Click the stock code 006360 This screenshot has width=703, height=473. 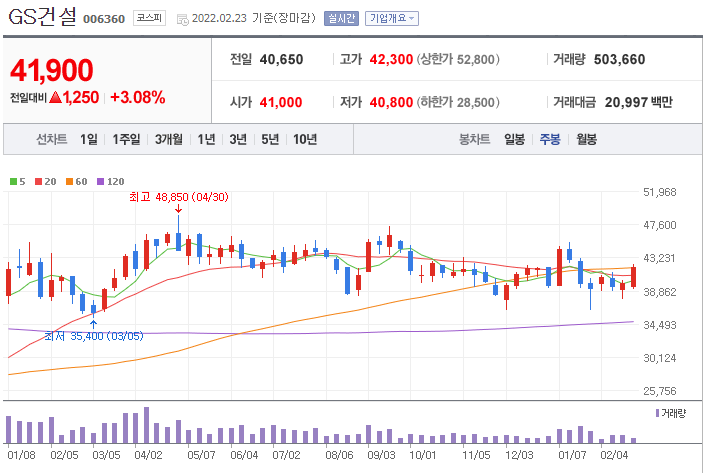pos(104,19)
